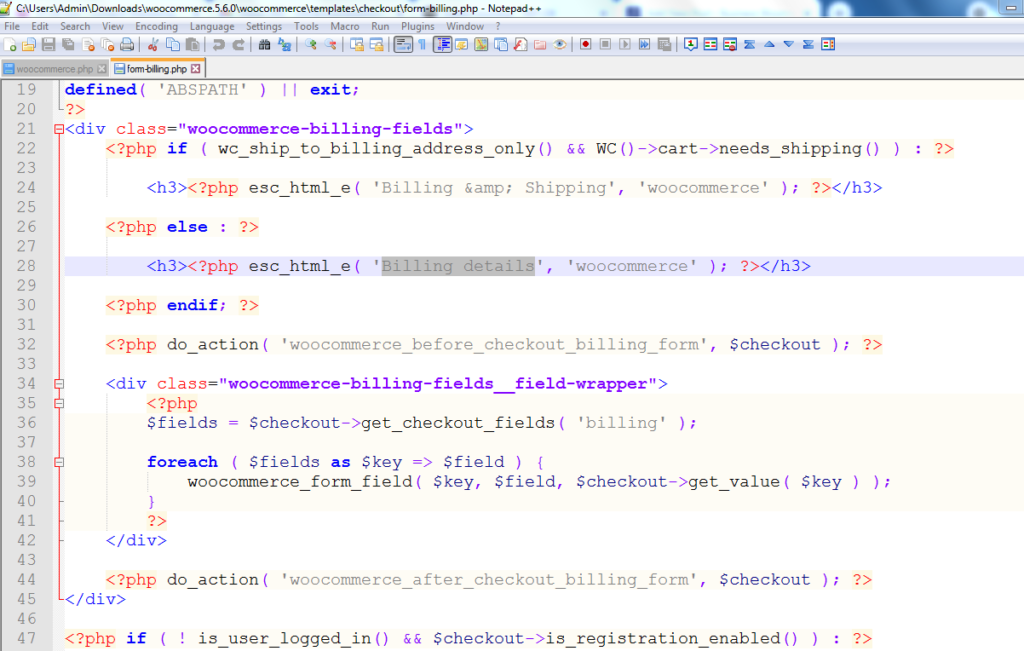
Task: Select the form-billing.php tab
Action: (156, 69)
